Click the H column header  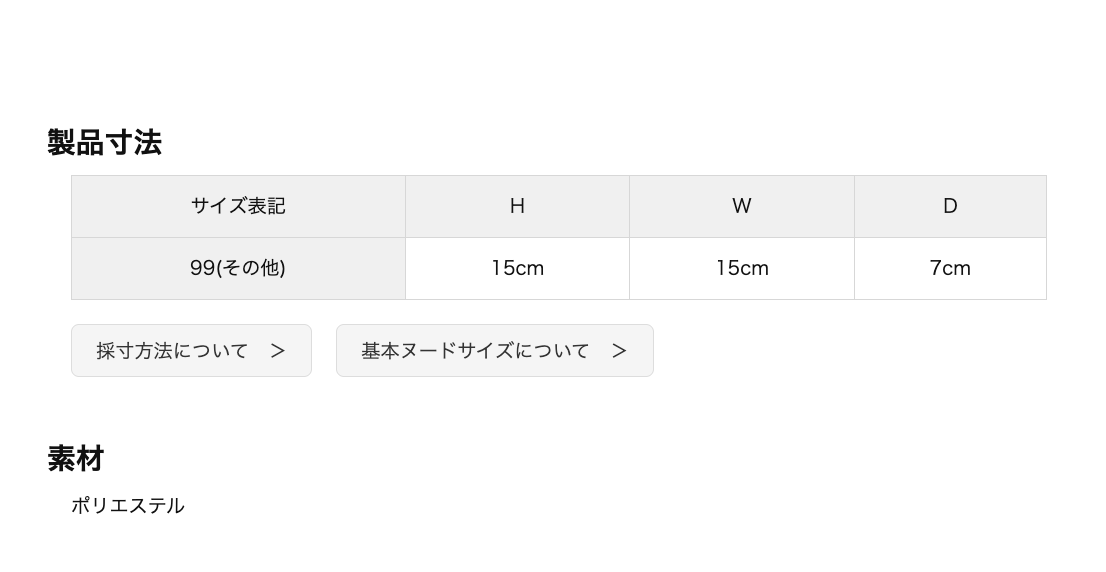(517, 207)
